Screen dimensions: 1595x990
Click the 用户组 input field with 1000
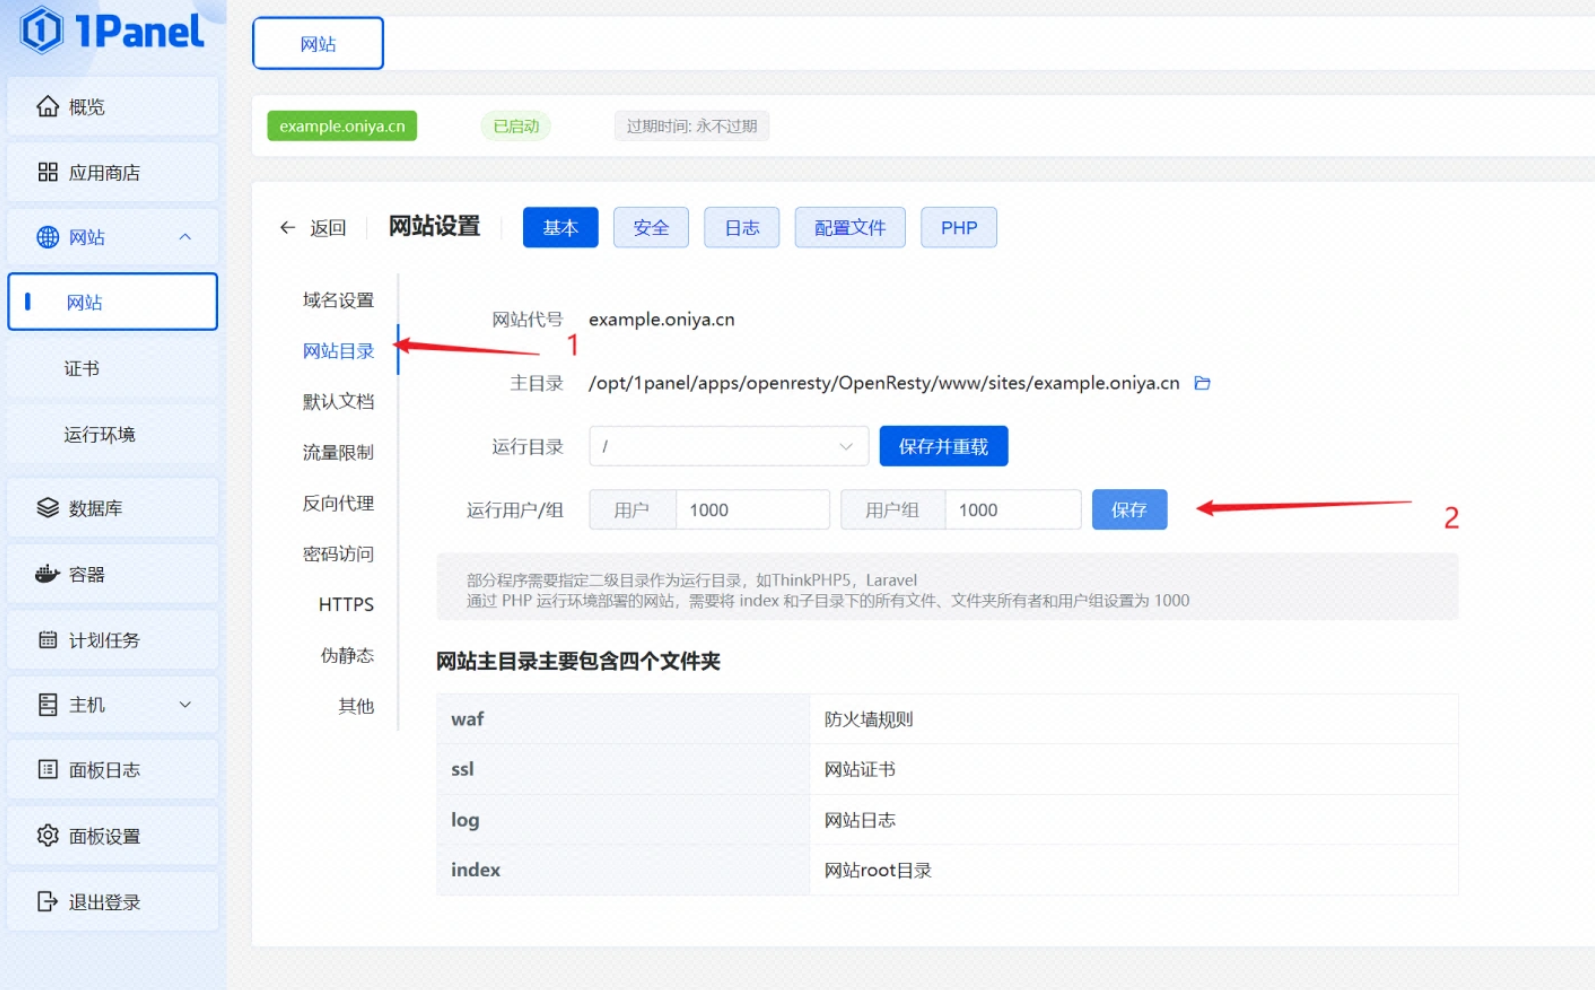1011,510
